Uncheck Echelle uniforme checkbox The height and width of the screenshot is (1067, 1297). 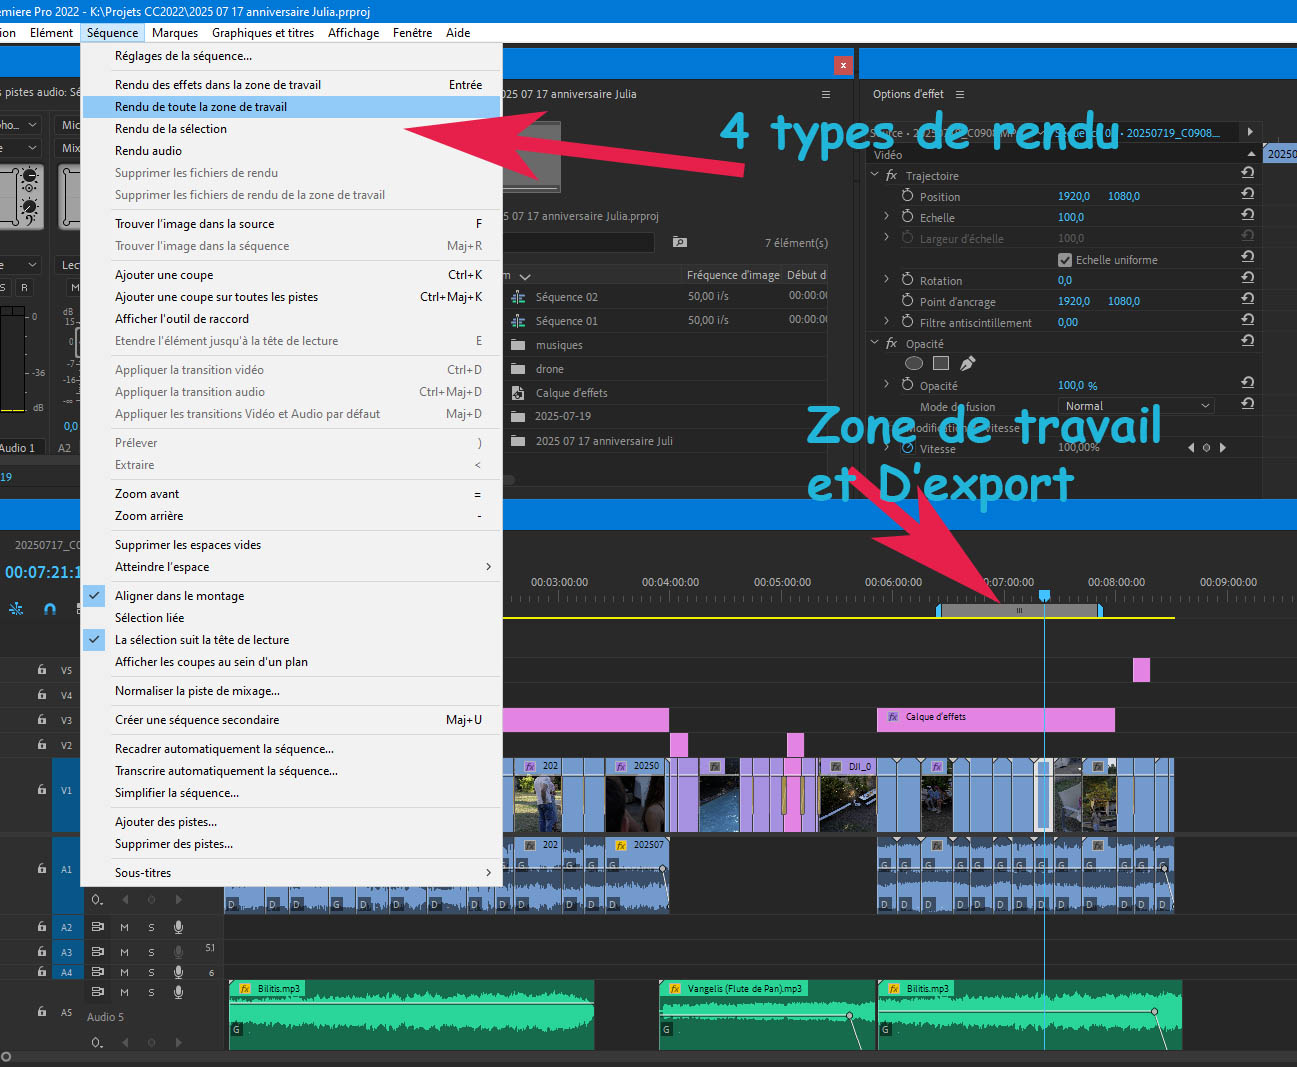tap(1065, 260)
